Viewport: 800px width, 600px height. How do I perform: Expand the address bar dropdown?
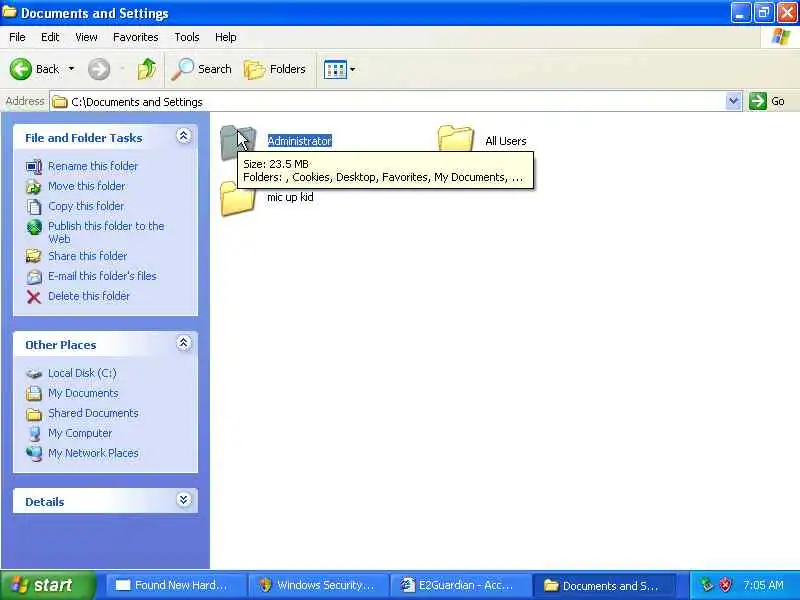[x=733, y=101]
